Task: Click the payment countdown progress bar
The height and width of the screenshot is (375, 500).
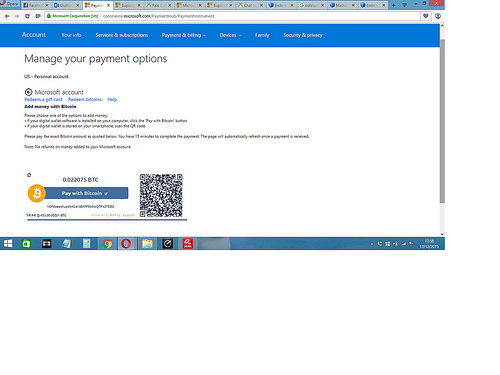Action: [x=107, y=220]
